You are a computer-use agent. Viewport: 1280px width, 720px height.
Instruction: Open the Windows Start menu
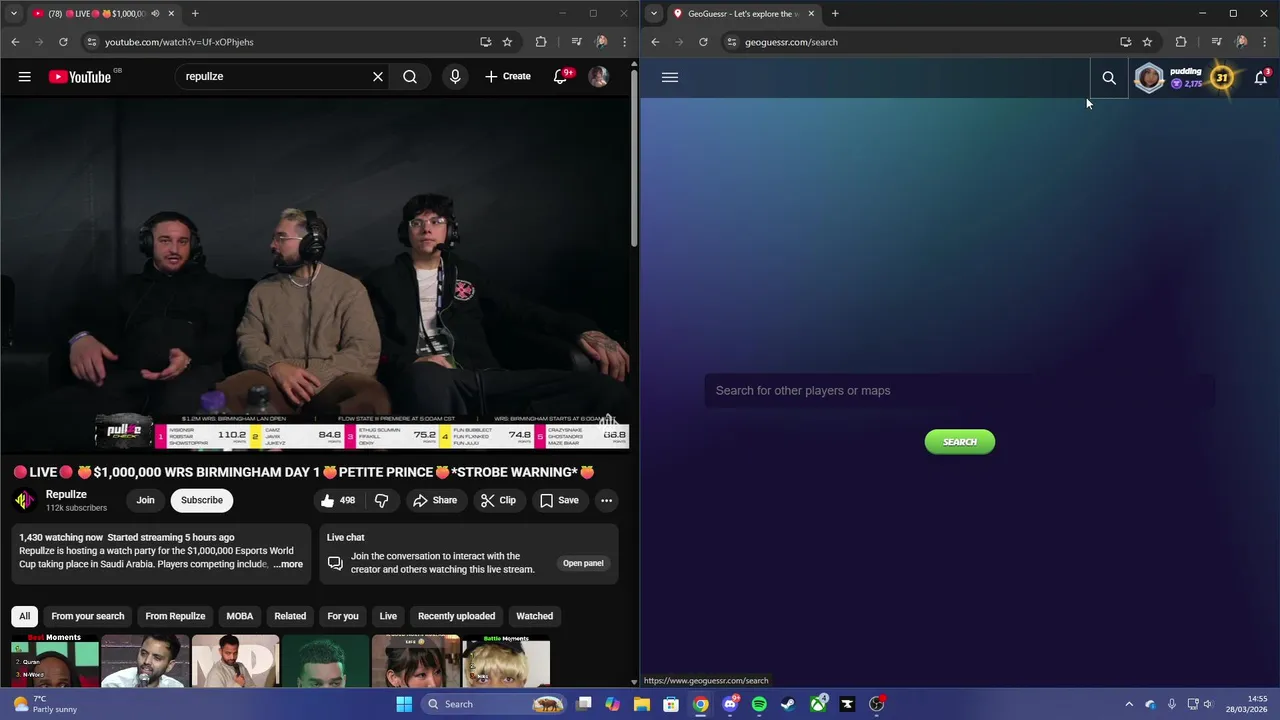404,704
